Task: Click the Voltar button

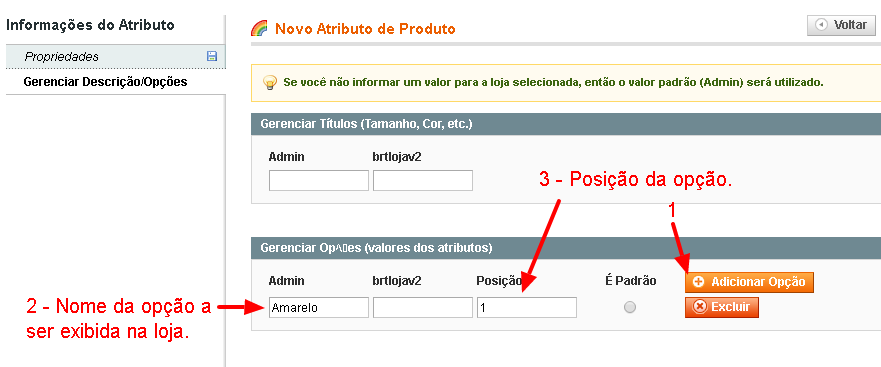Action: coord(841,25)
